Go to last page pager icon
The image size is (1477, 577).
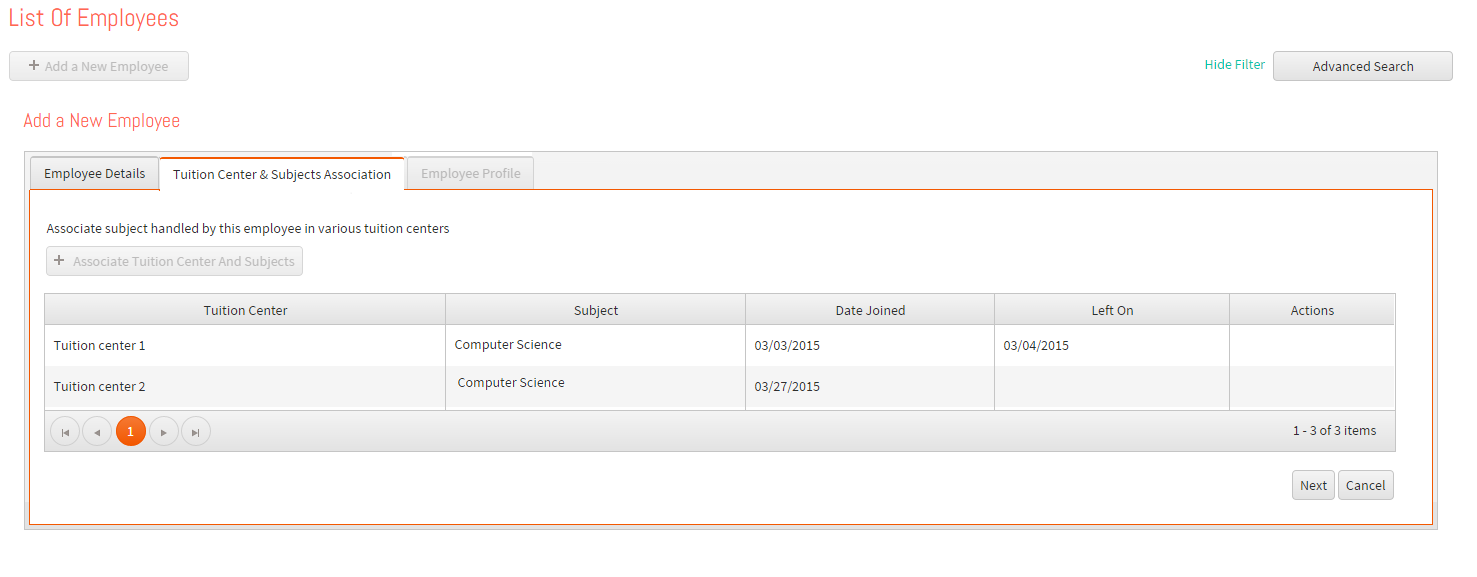(196, 432)
